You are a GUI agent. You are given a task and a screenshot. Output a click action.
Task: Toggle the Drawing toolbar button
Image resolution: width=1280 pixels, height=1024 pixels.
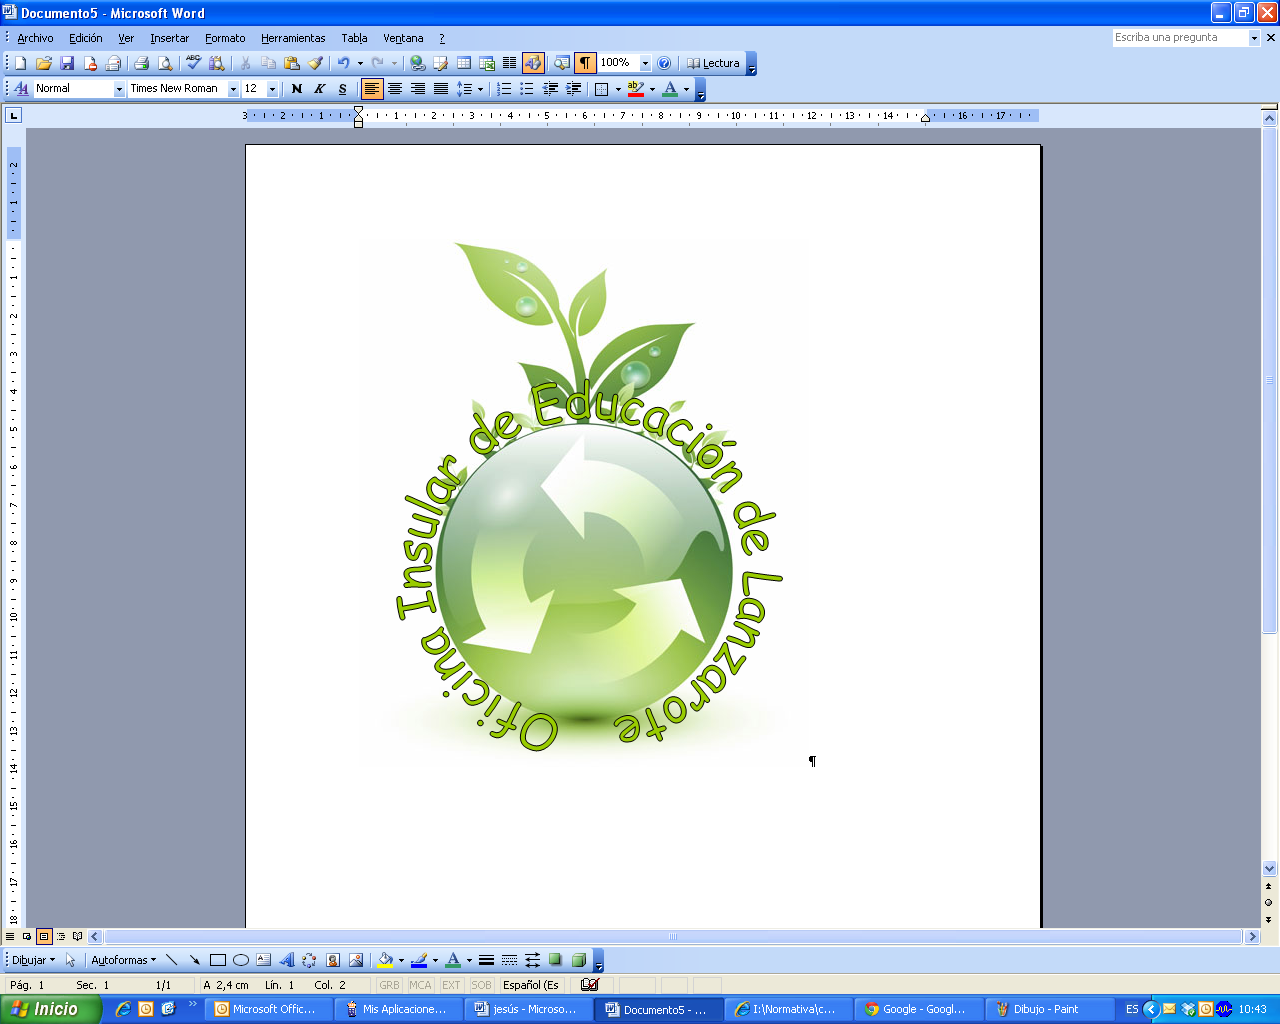(x=533, y=63)
